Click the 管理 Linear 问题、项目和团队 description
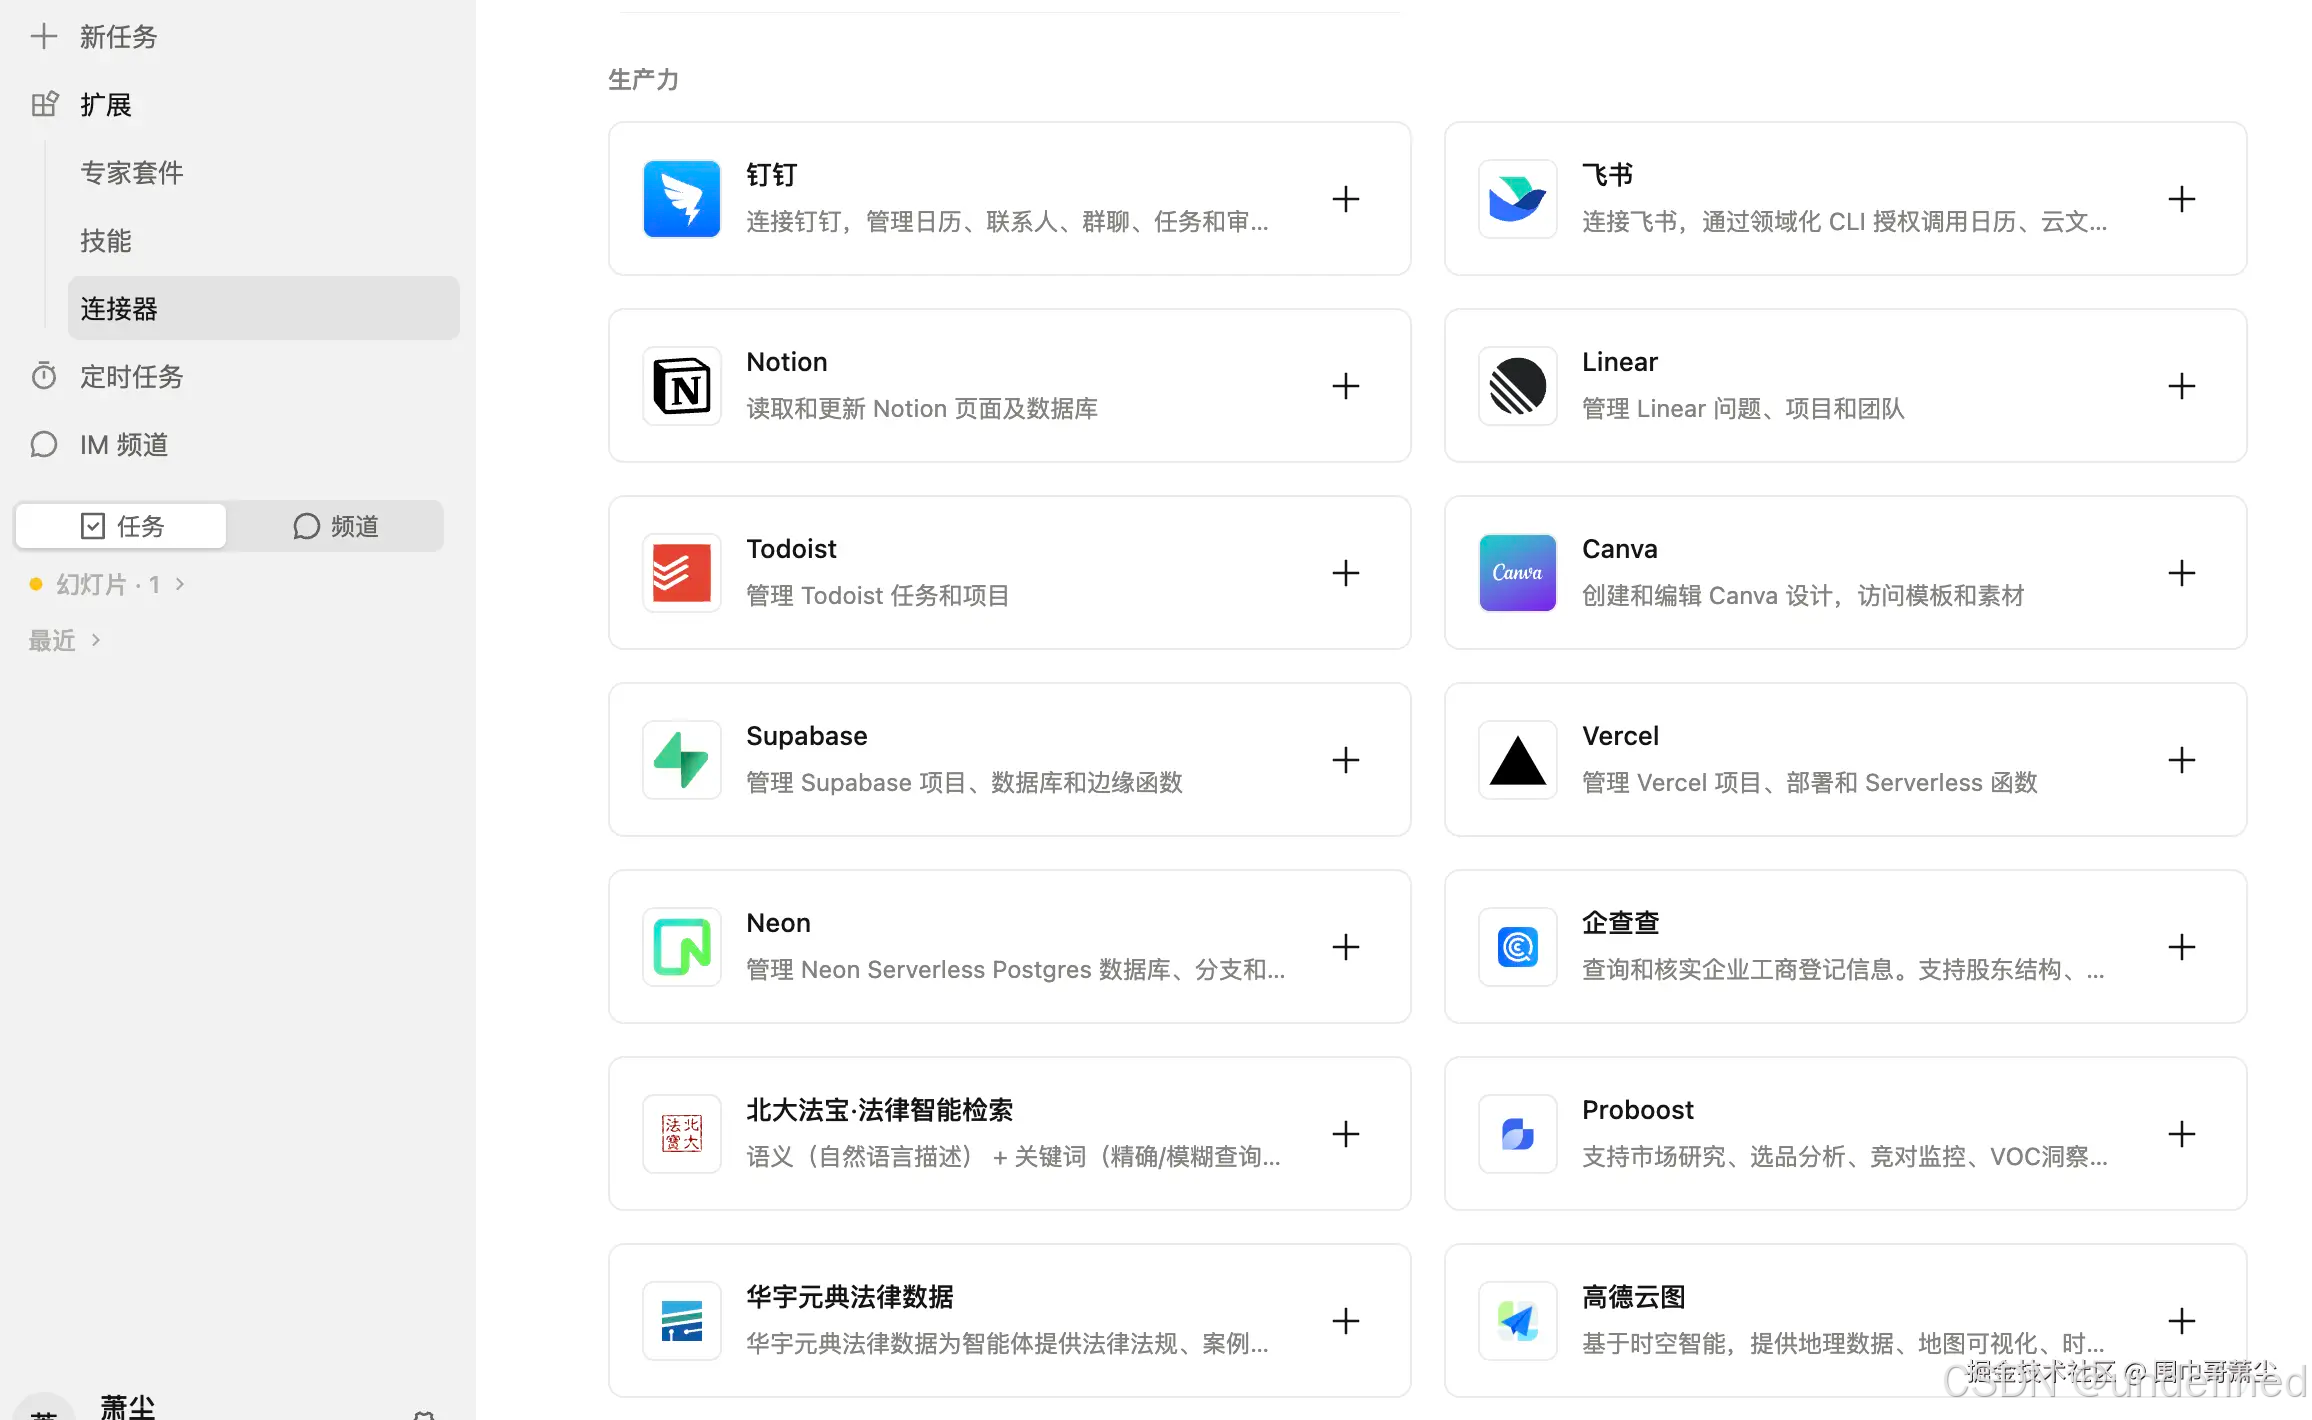Screen dimensions: 2312x1420 [x=1743, y=409]
